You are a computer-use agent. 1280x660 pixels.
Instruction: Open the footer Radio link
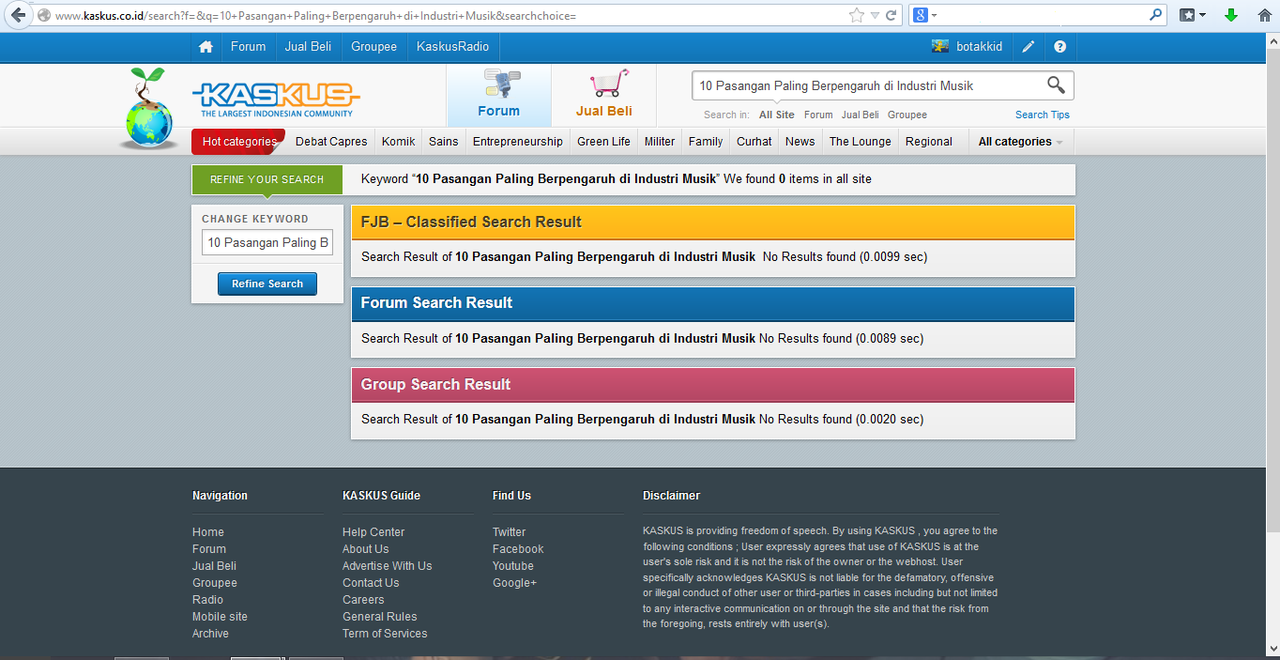tap(208, 600)
